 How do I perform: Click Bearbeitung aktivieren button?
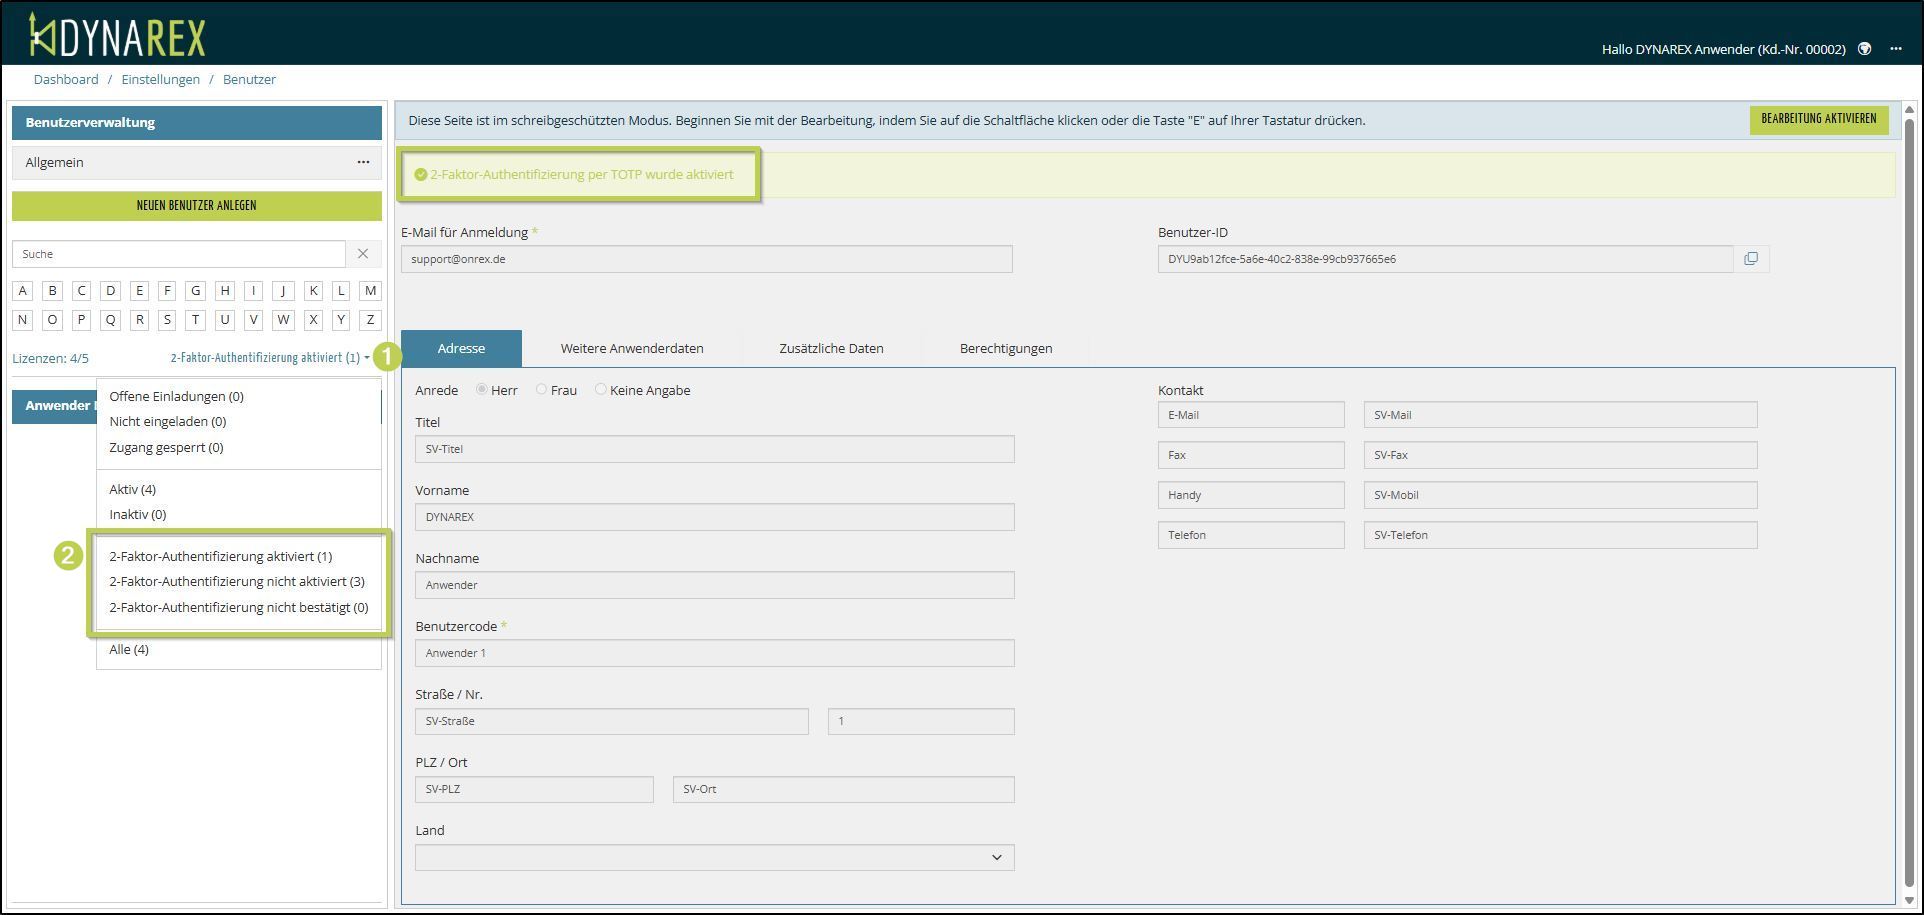tap(1817, 119)
